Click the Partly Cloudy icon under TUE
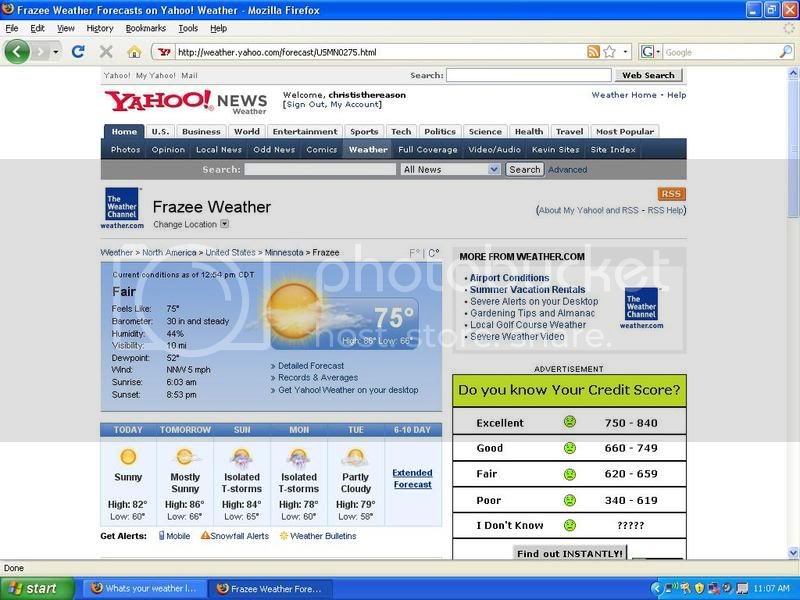The image size is (800, 600). [x=356, y=457]
